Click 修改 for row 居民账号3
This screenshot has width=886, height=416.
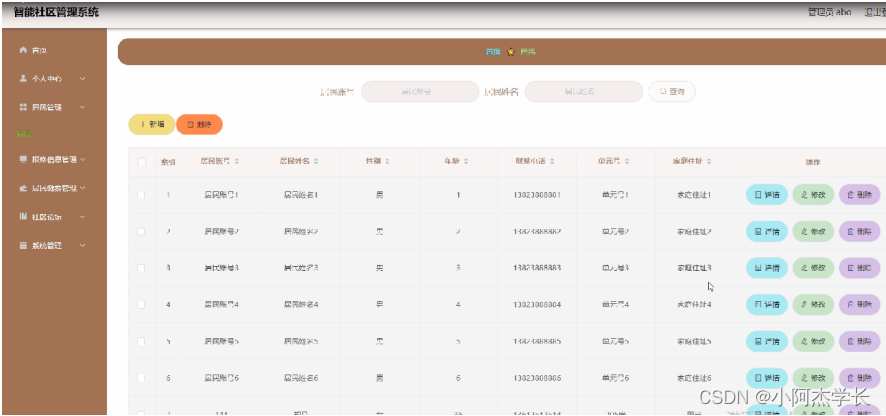(x=813, y=268)
